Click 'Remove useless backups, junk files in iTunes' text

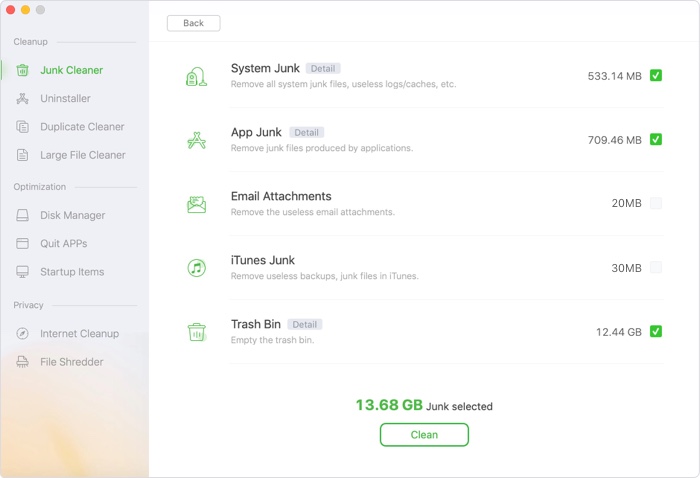click(325, 276)
